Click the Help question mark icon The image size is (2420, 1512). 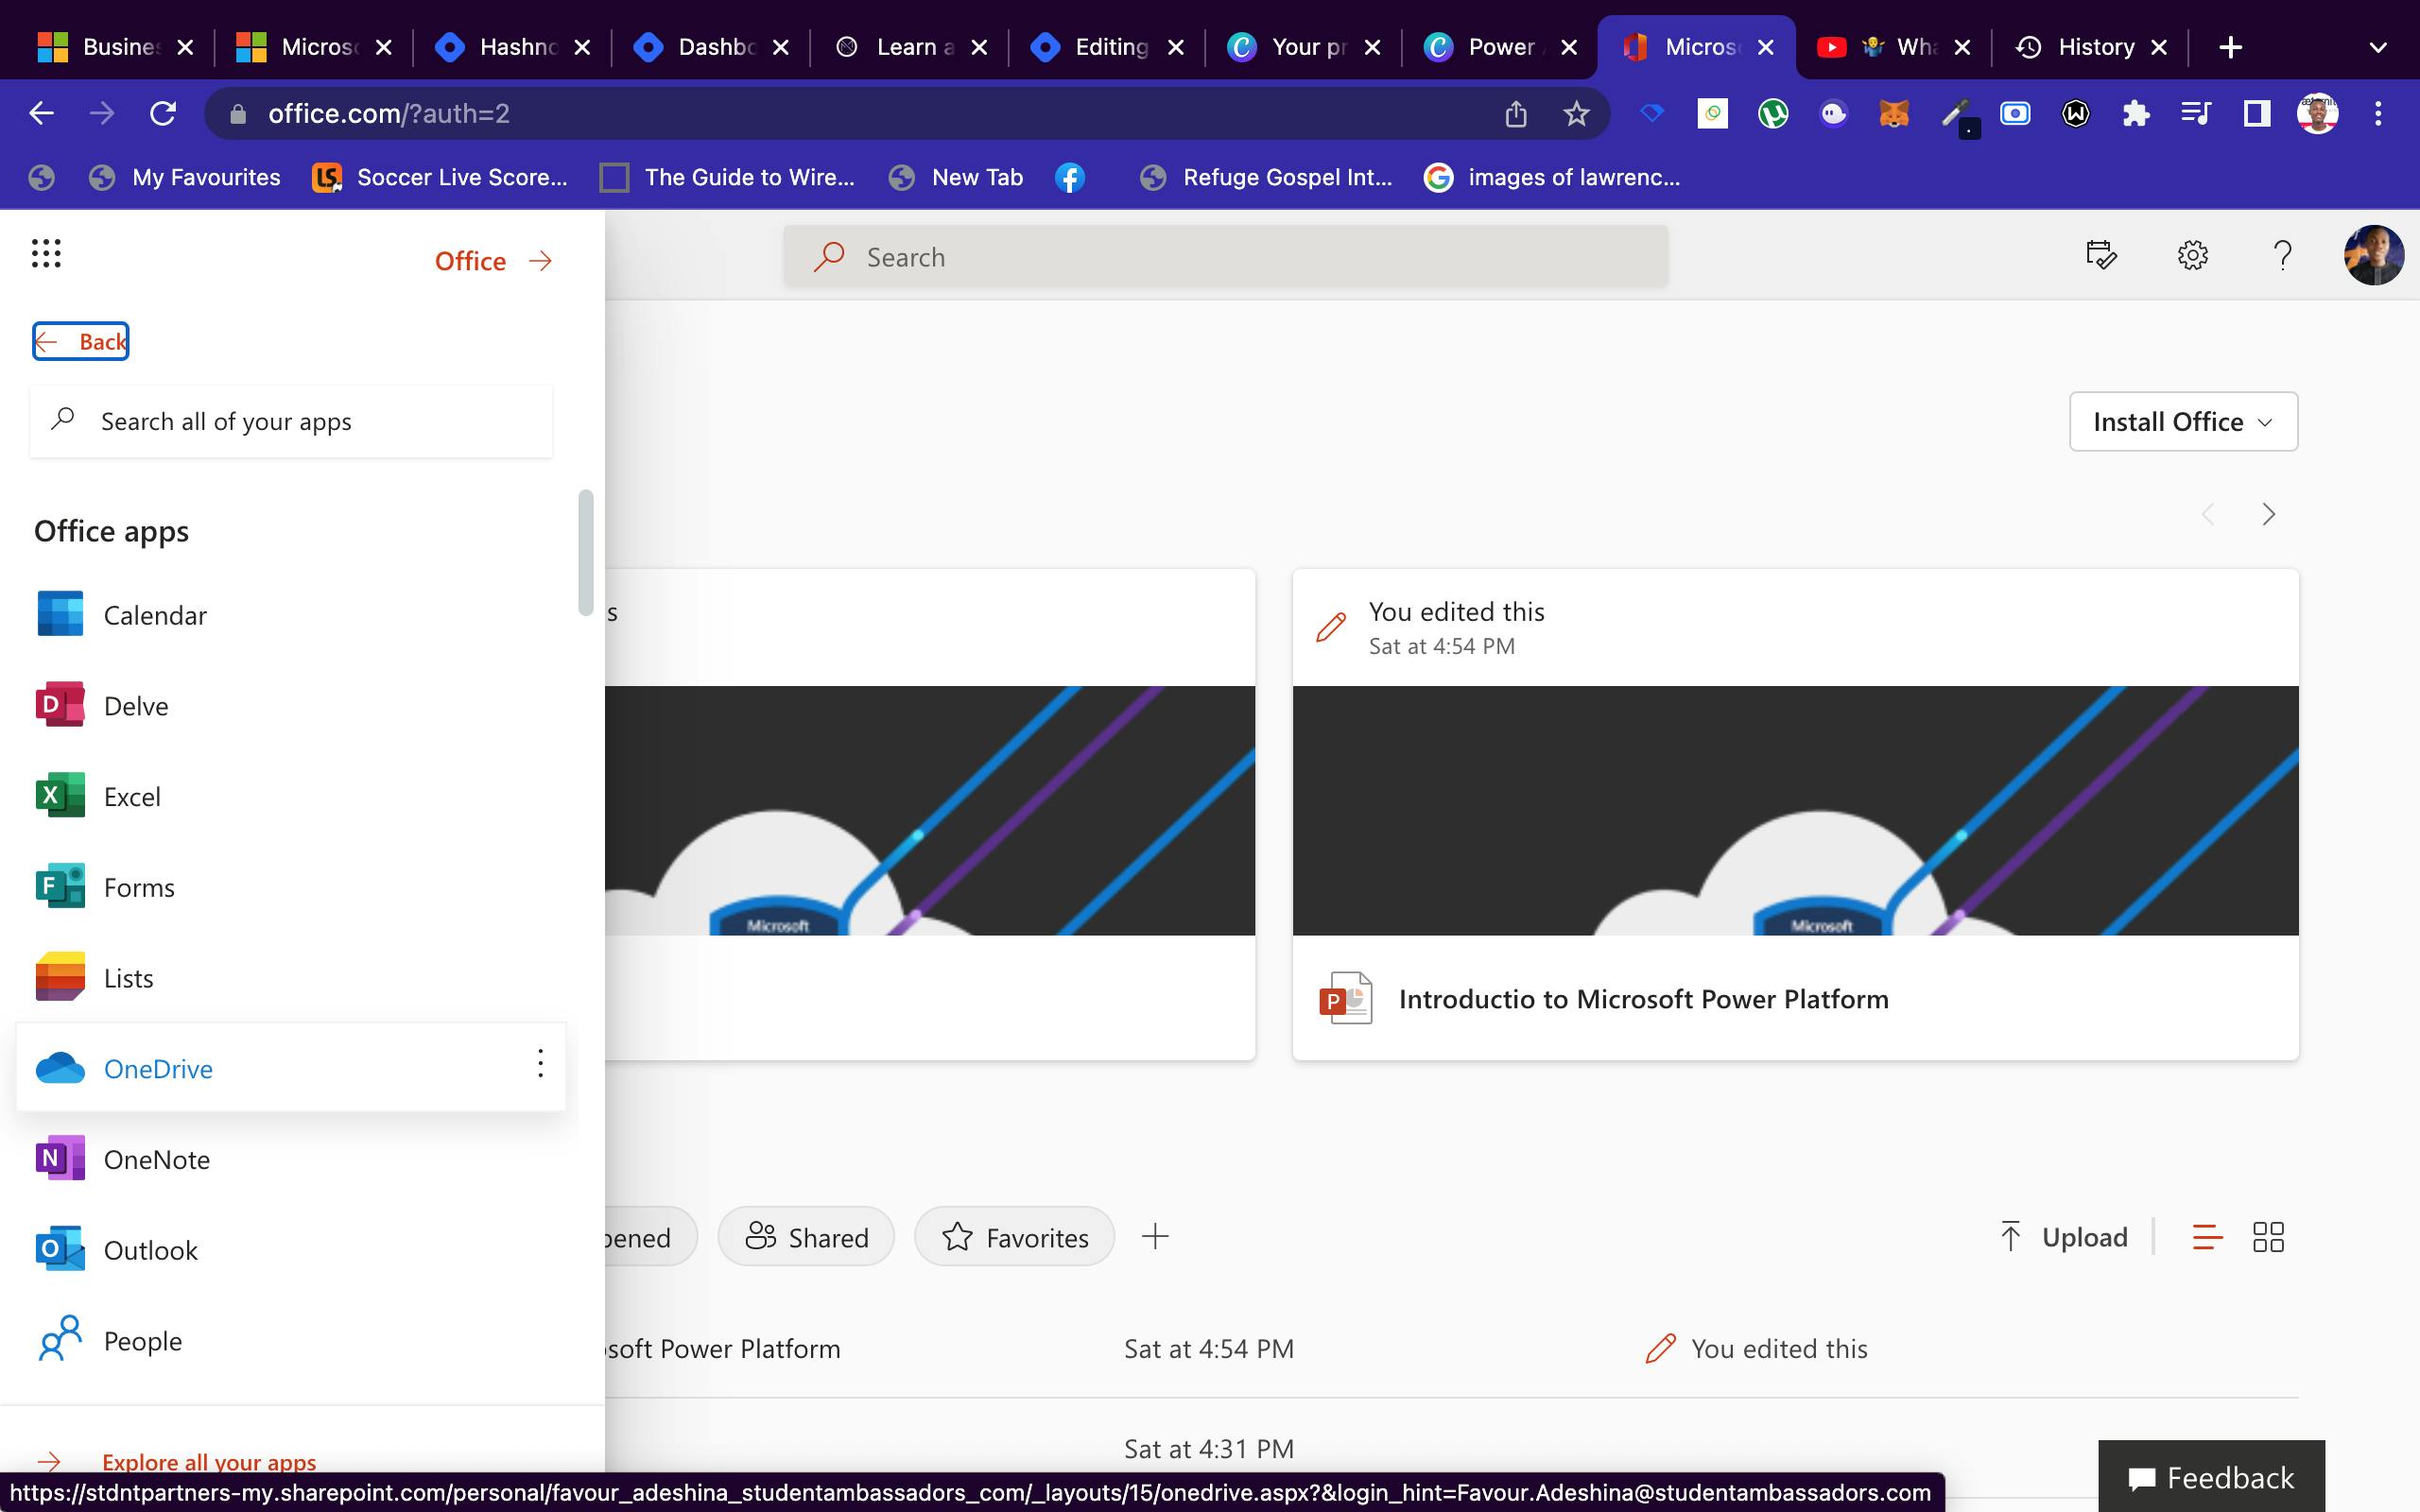tap(2282, 255)
